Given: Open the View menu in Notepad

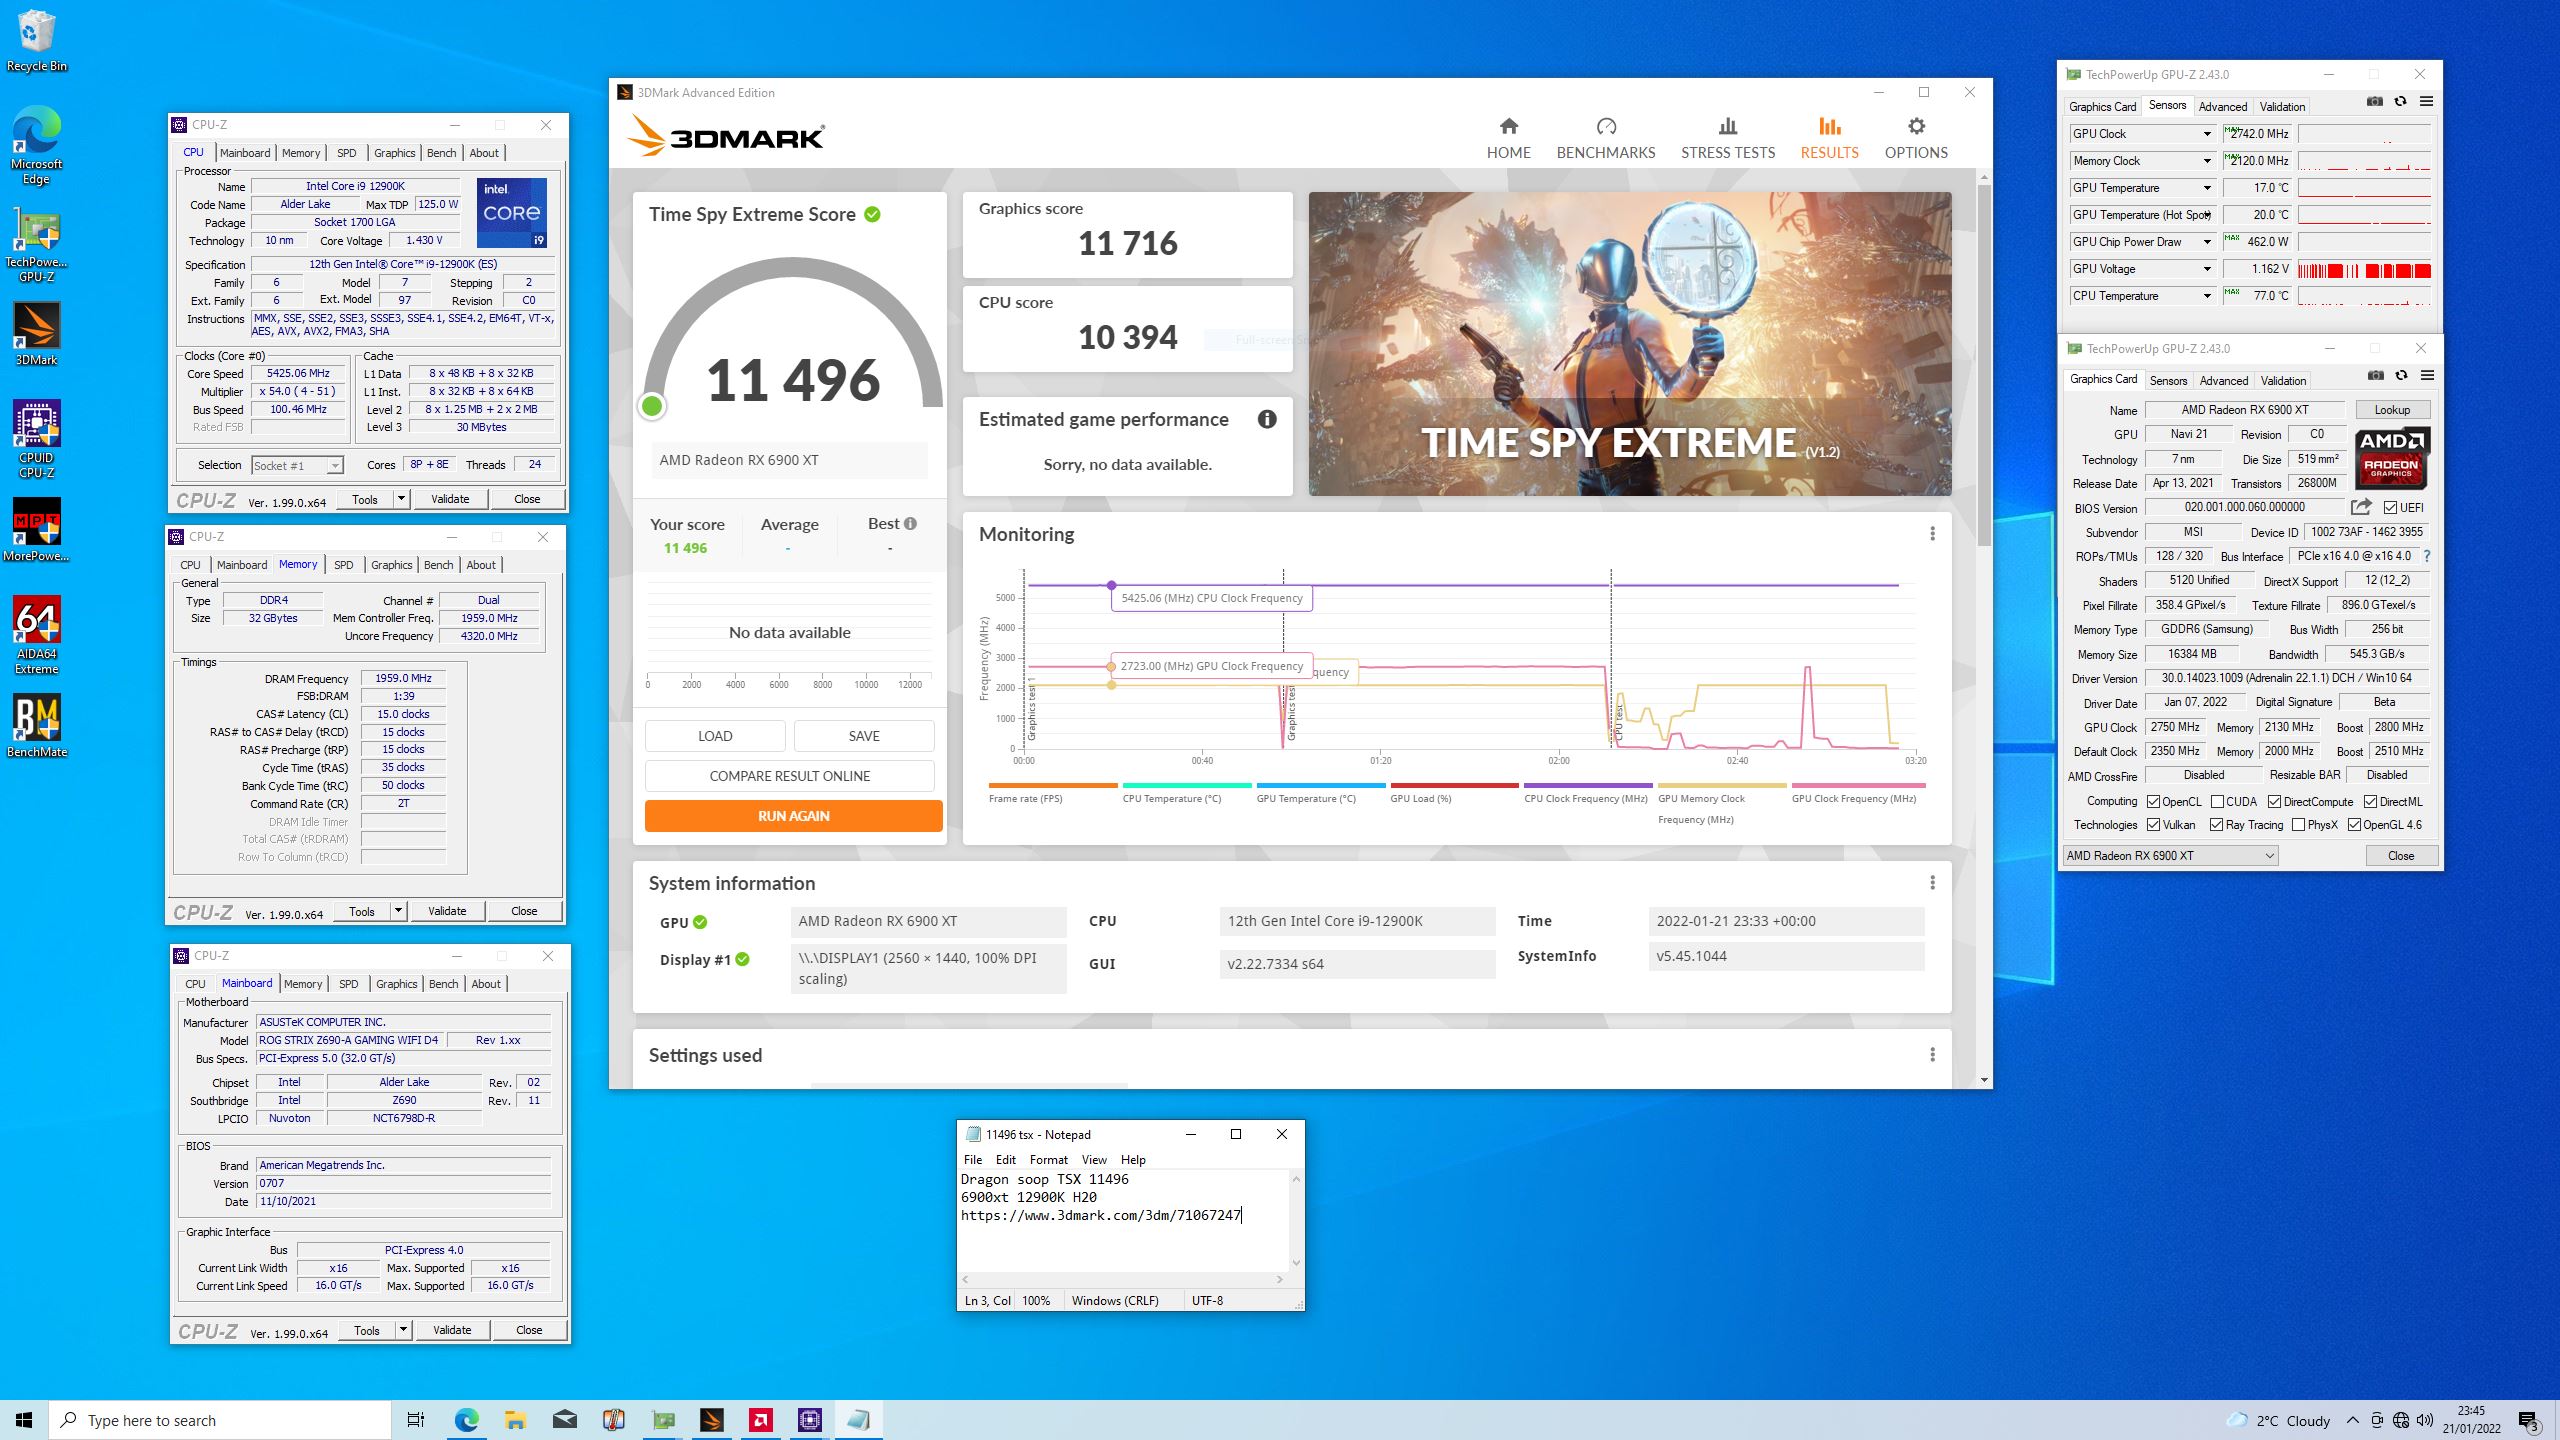Looking at the screenshot, I should coord(1094,1160).
